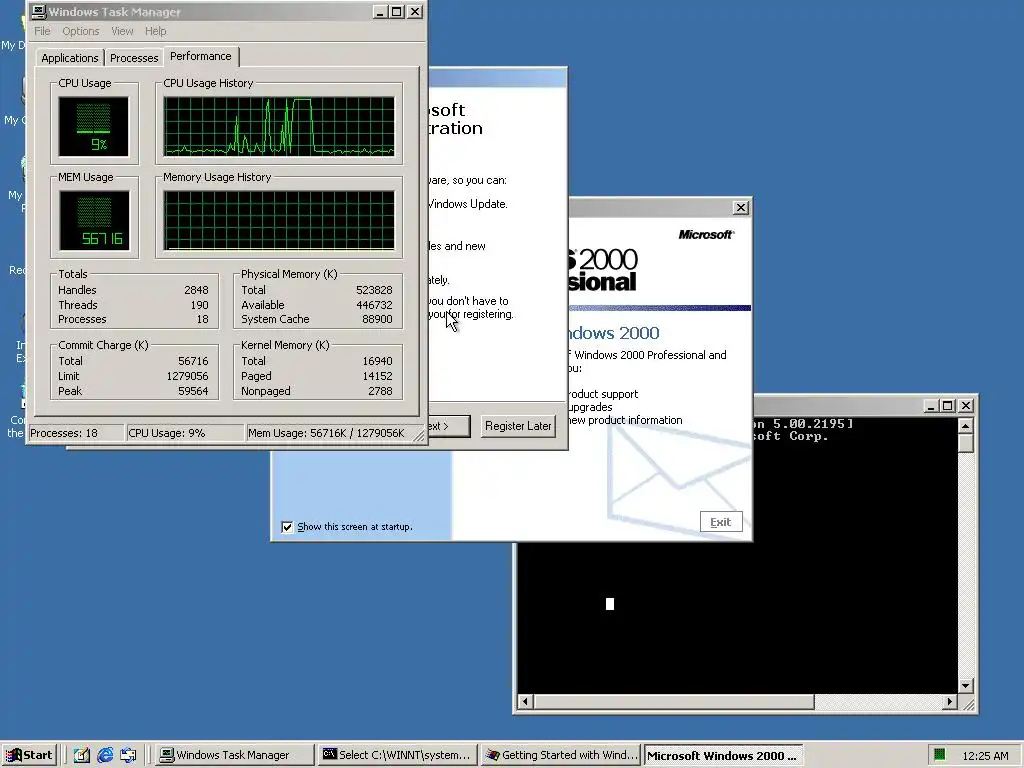1024x768 pixels.
Task: Activate Microsoft Windows 2000 taskbar button
Action: coord(723,755)
